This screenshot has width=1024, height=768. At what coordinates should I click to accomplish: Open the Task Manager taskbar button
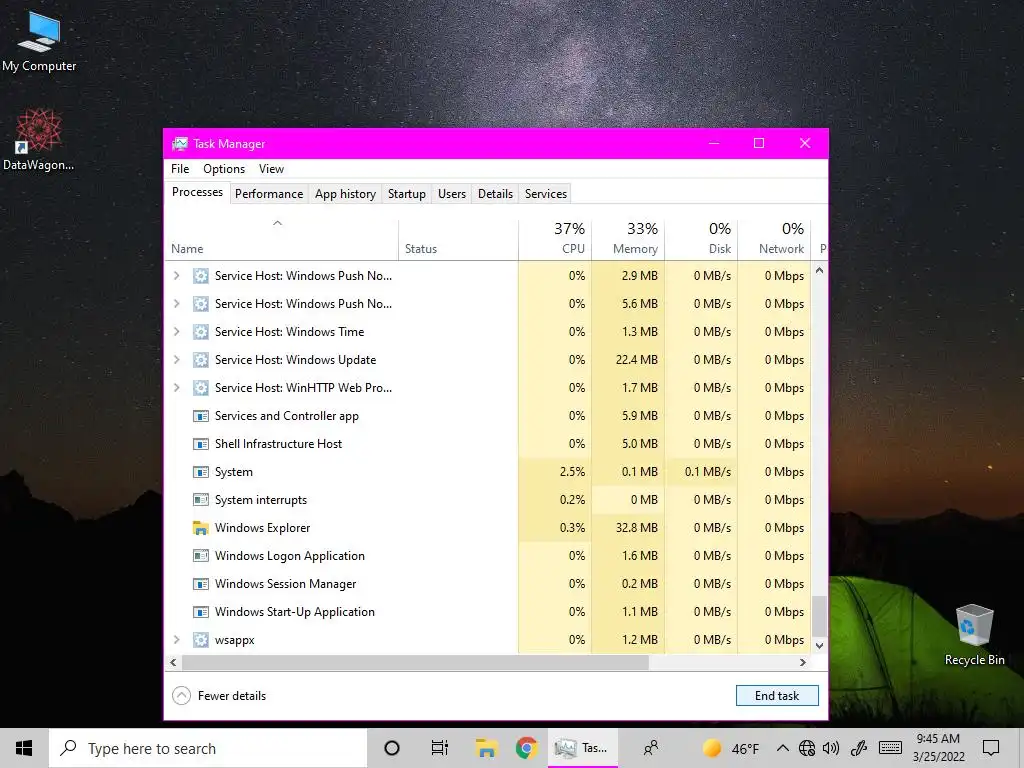coord(583,748)
